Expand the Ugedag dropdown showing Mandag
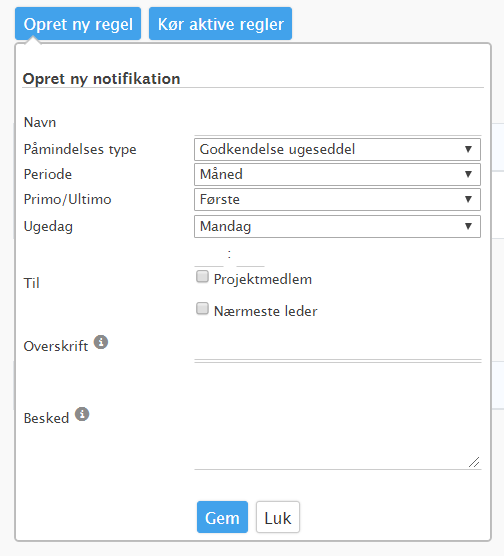Viewport: 504px width, 556px height. click(x=337, y=226)
